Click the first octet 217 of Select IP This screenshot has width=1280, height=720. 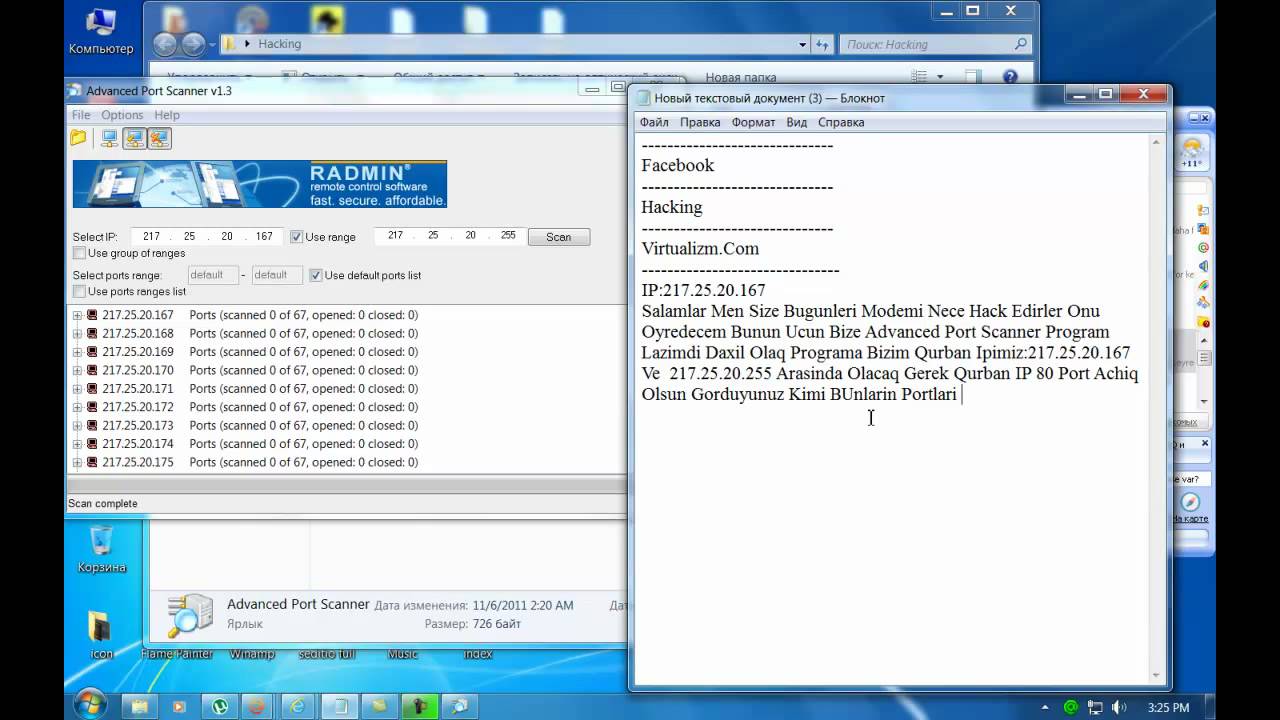click(x=151, y=237)
